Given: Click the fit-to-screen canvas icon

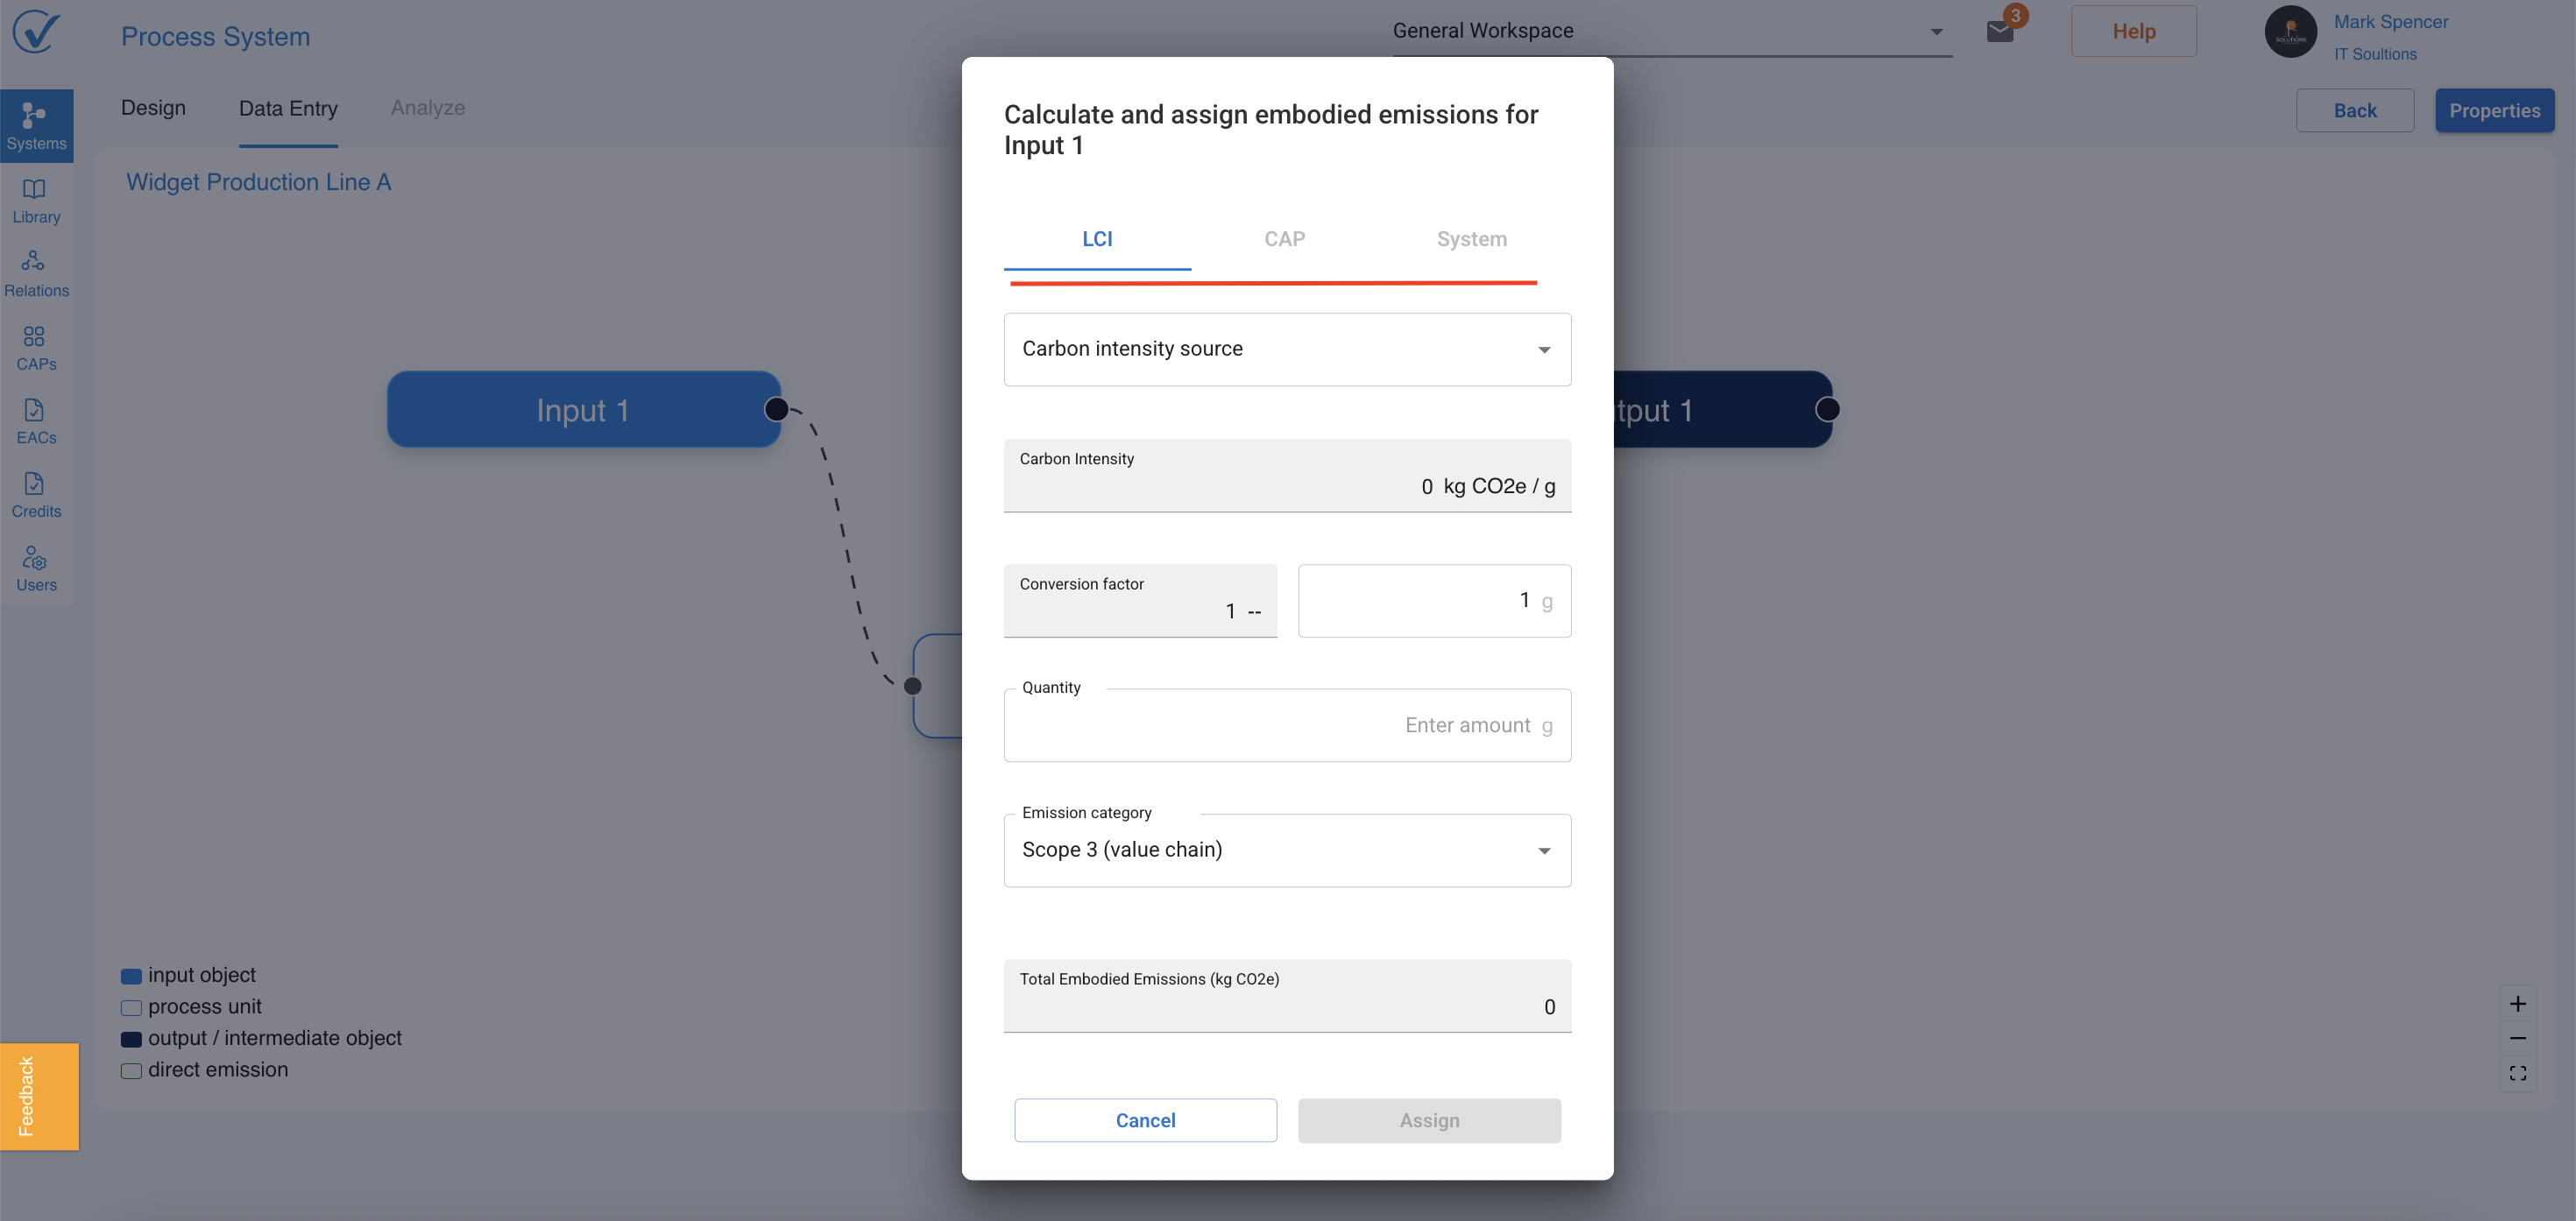Looking at the screenshot, I should click(x=2517, y=1073).
